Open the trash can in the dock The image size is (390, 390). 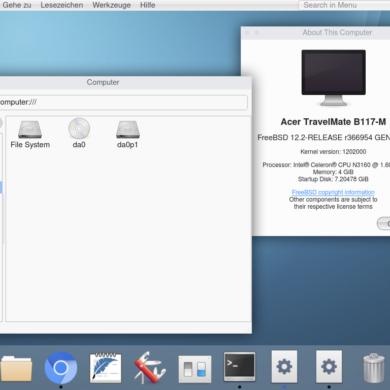click(x=374, y=368)
